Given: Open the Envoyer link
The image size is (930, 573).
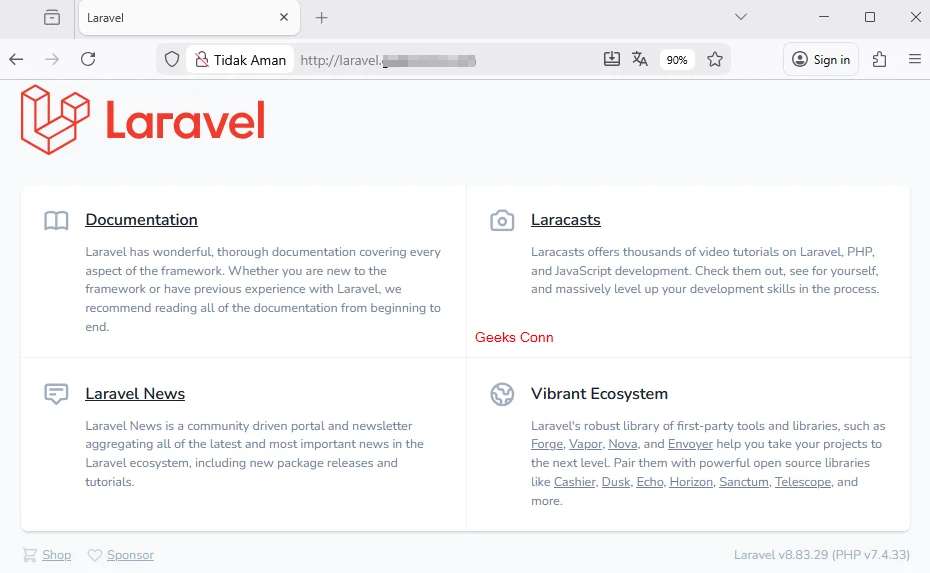Looking at the screenshot, I should coord(690,444).
